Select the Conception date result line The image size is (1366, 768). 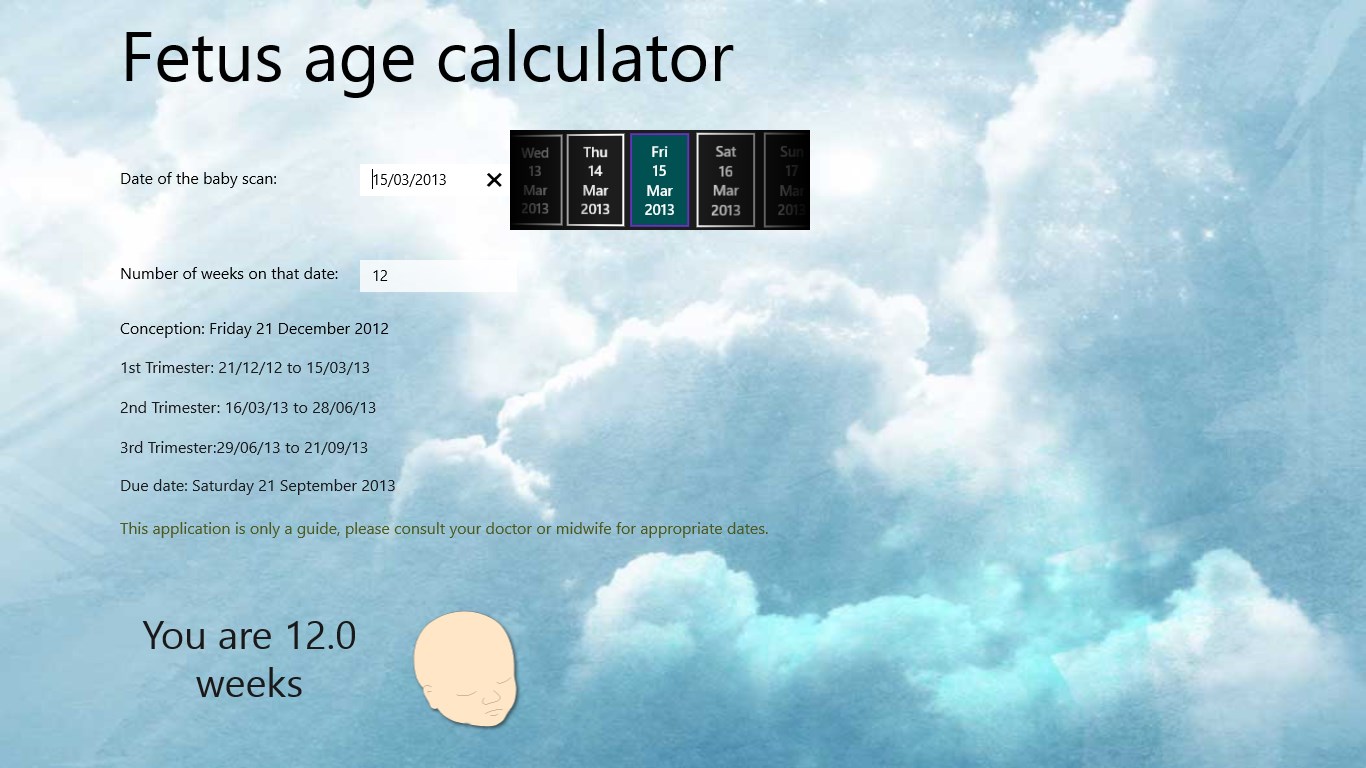(x=254, y=329)
